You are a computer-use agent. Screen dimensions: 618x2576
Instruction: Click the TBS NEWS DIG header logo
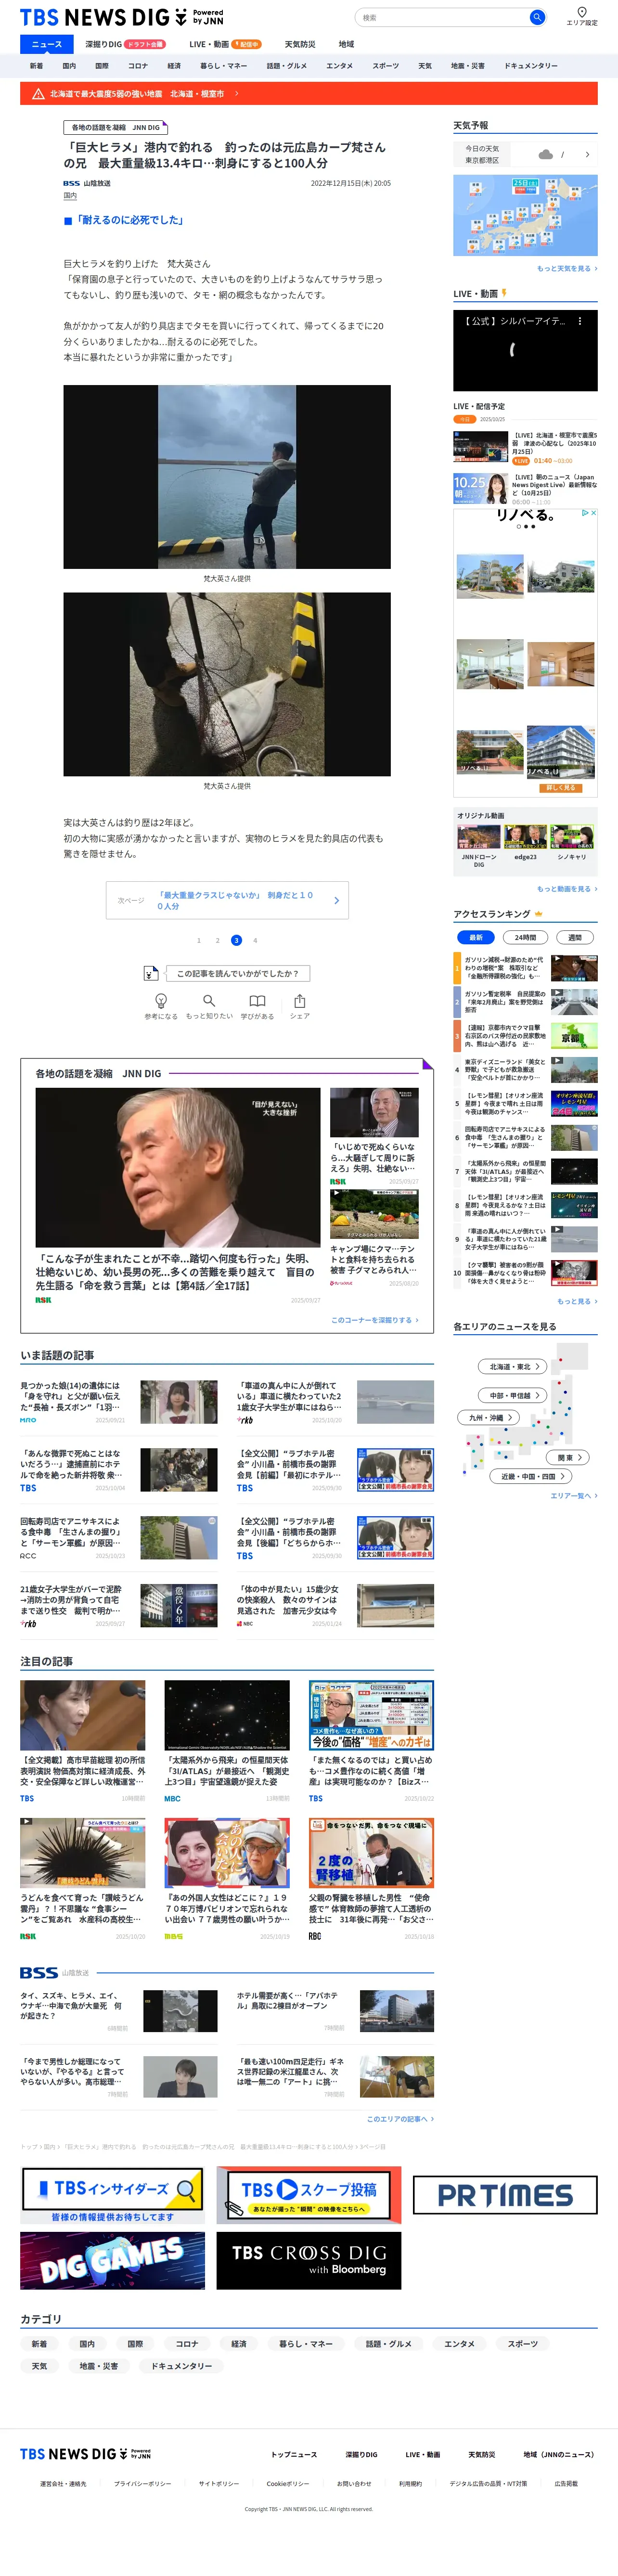pyautogui.click(x=122, y=17)
